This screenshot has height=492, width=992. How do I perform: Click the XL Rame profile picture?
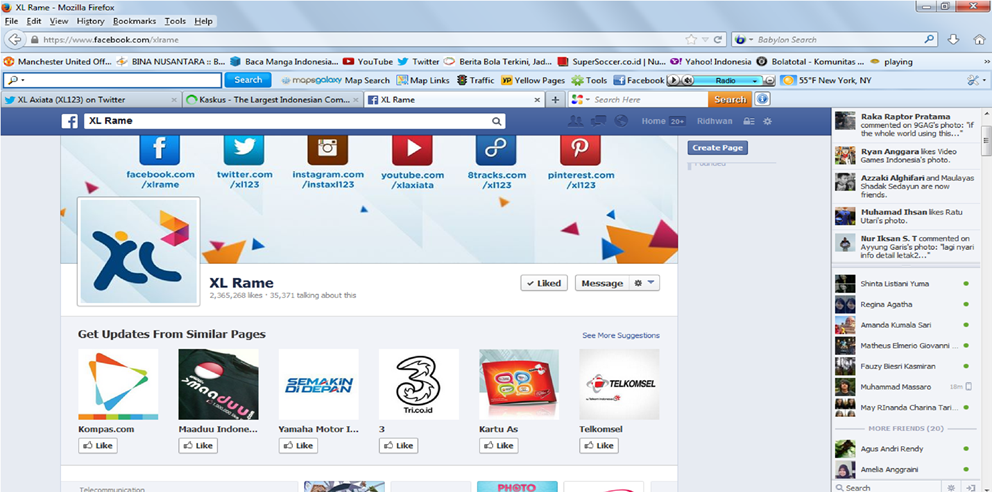139,251
